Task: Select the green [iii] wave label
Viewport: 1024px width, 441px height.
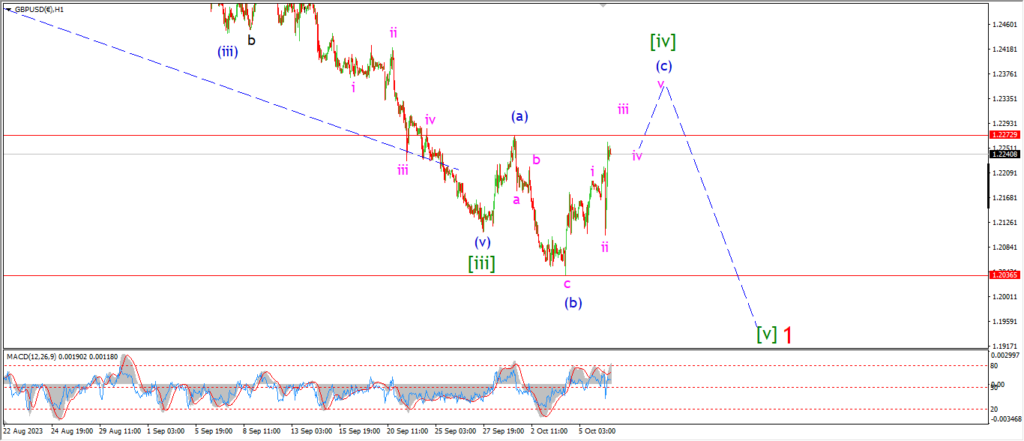Action: [481, 263]
